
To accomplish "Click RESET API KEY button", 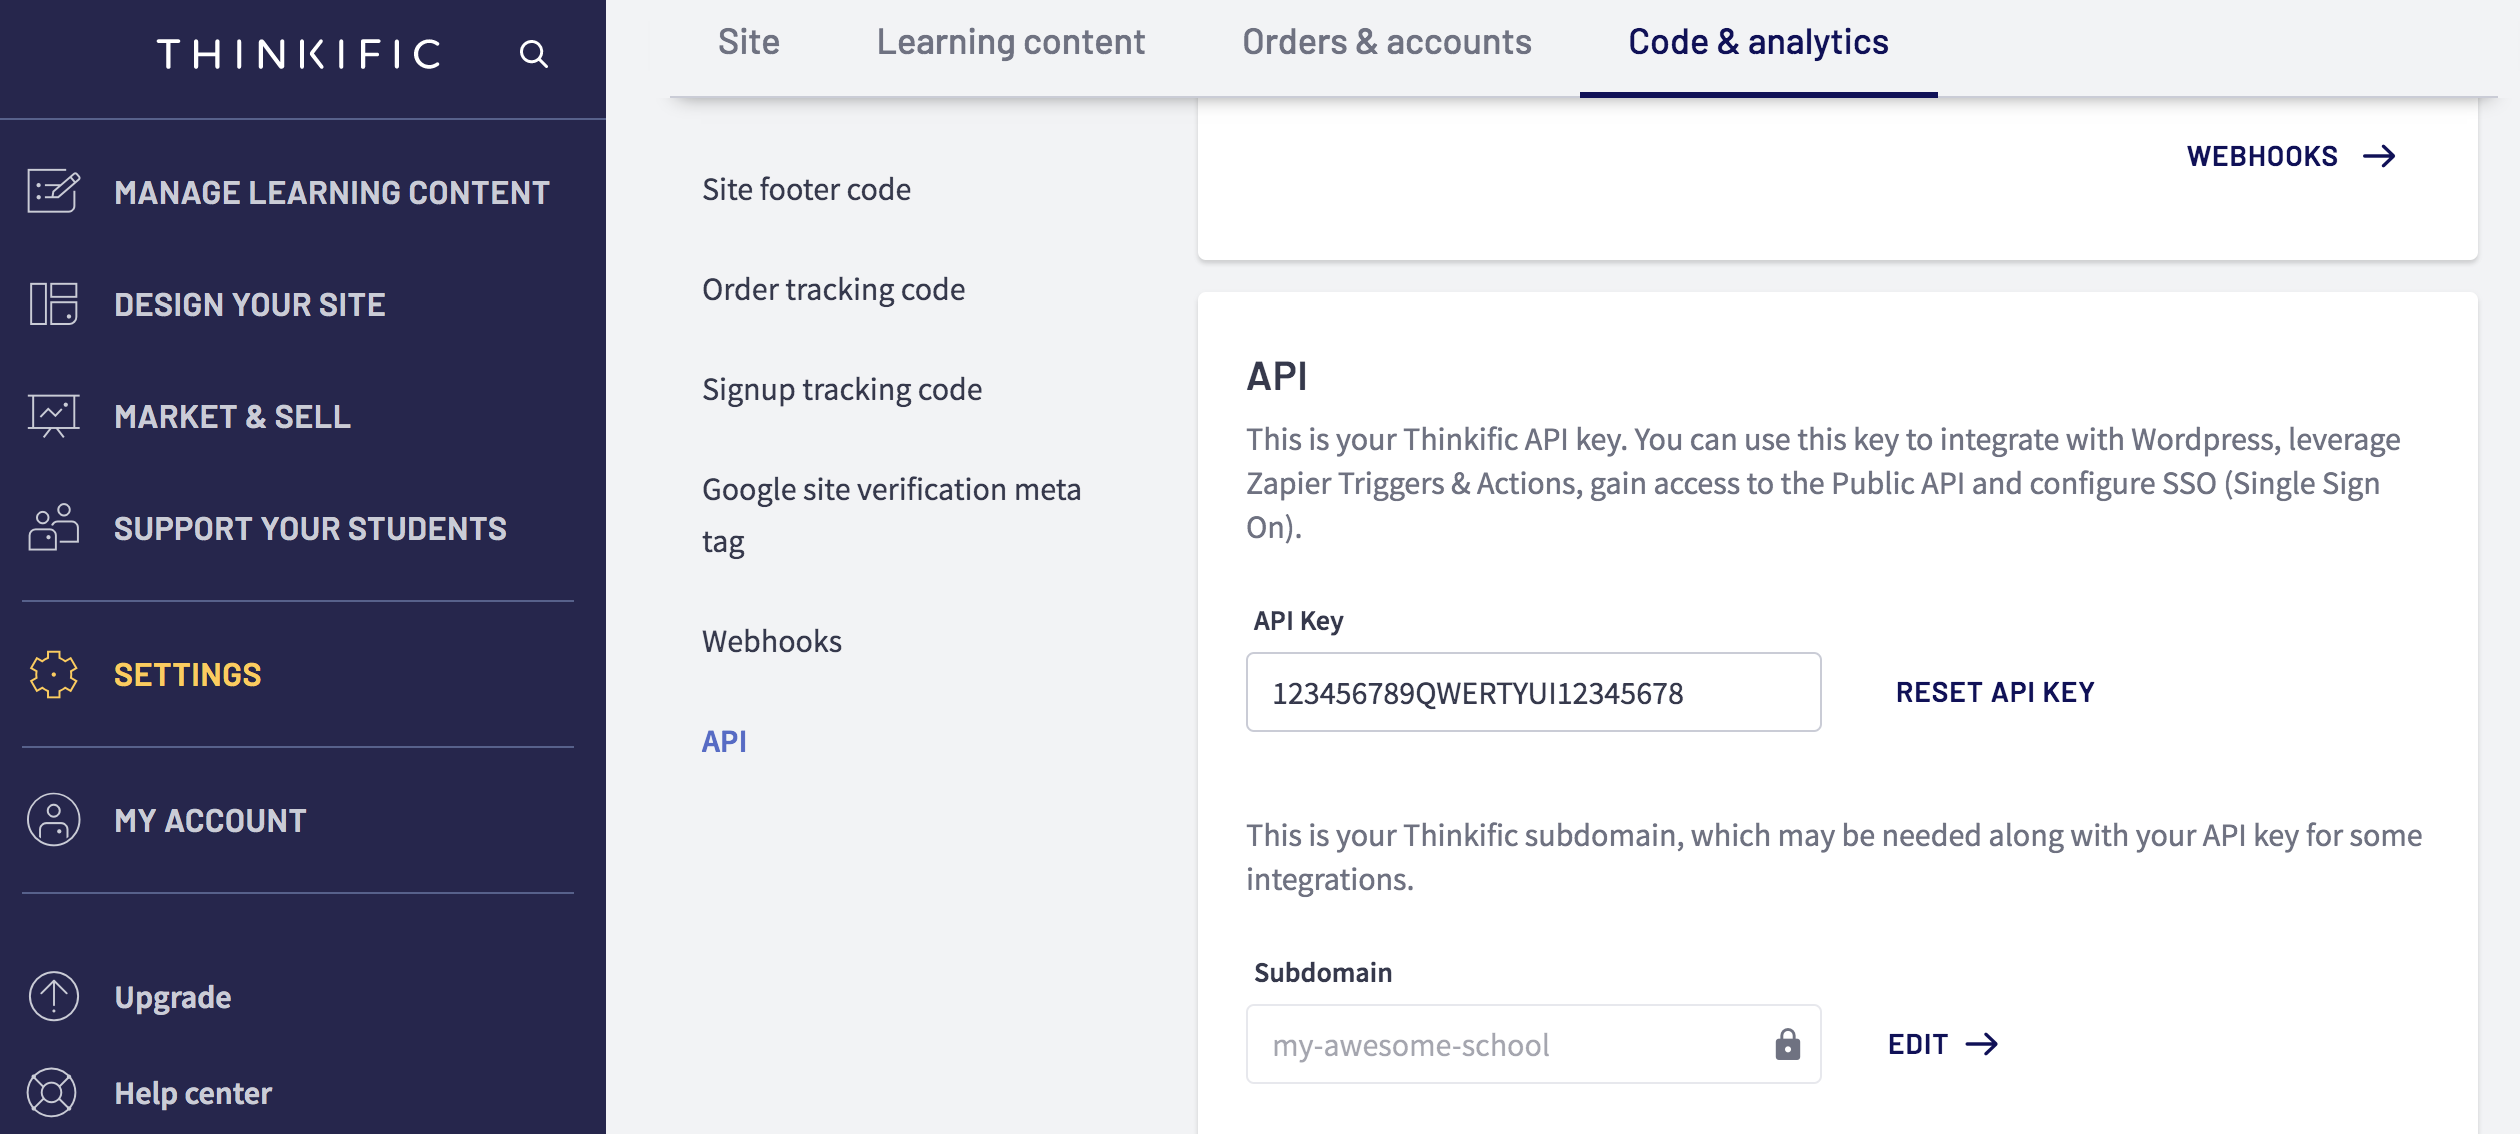I will (x=1995, y=692).
